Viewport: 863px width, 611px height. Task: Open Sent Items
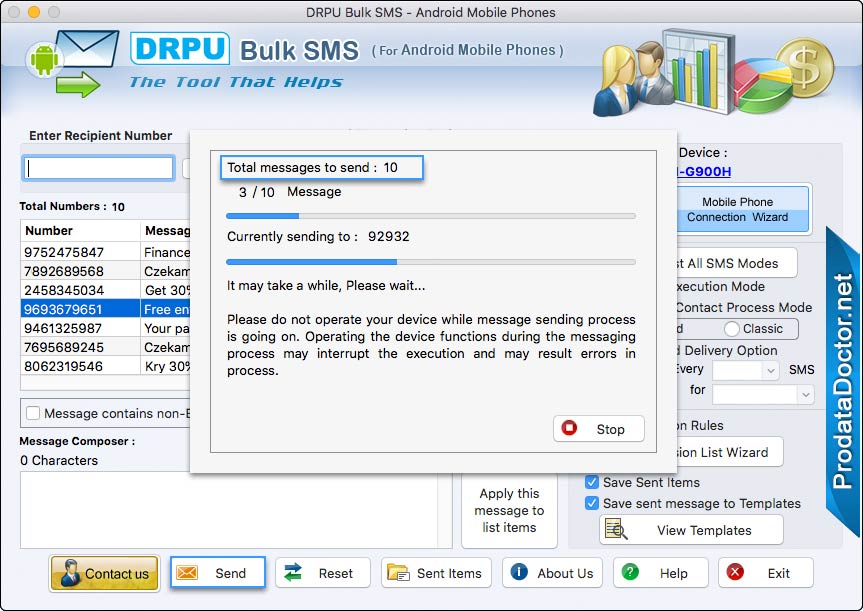pos(436,572)
